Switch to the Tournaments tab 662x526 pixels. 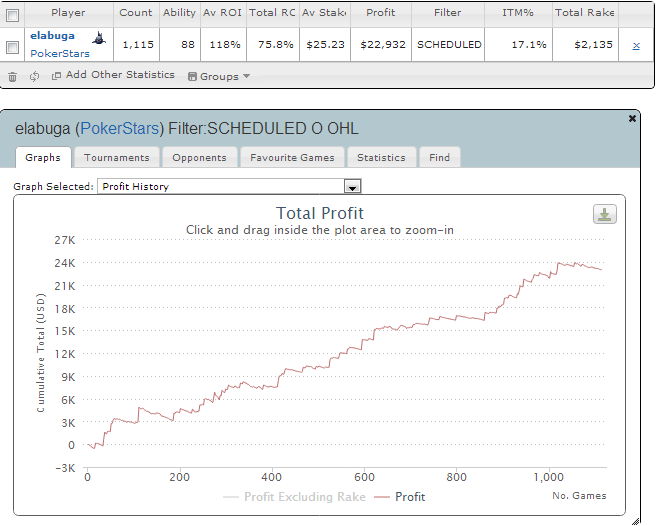(x=117, y=157)
